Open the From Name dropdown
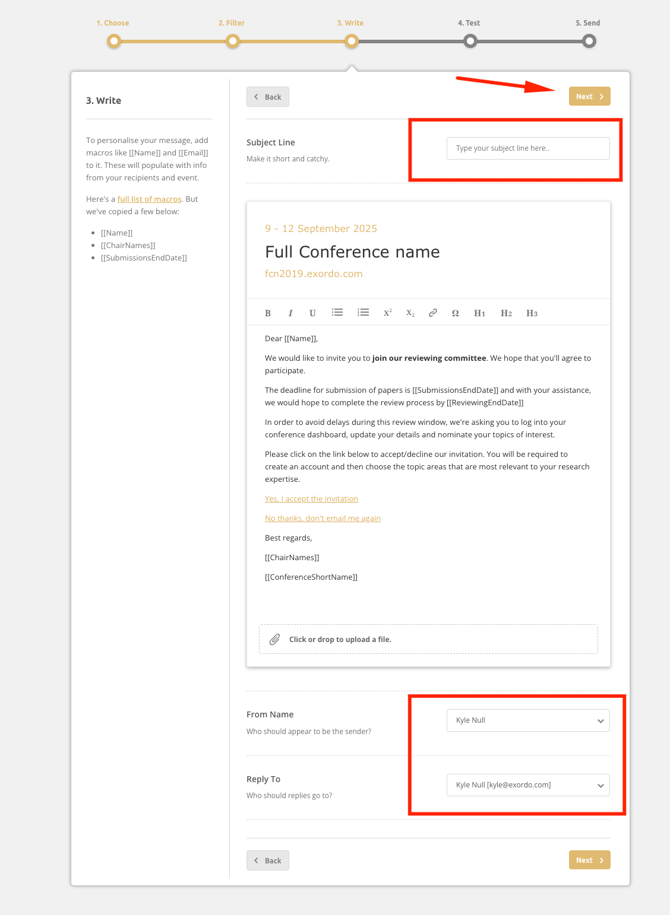670x915 pixels. tap(528, 720)
